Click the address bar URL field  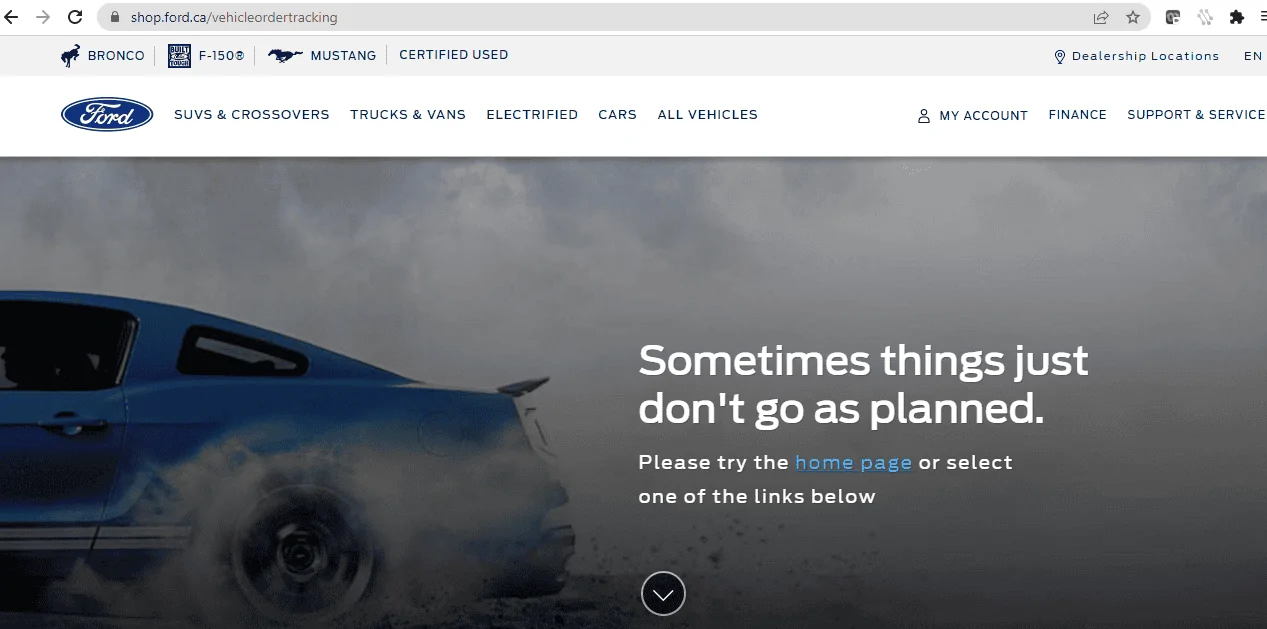600,17
